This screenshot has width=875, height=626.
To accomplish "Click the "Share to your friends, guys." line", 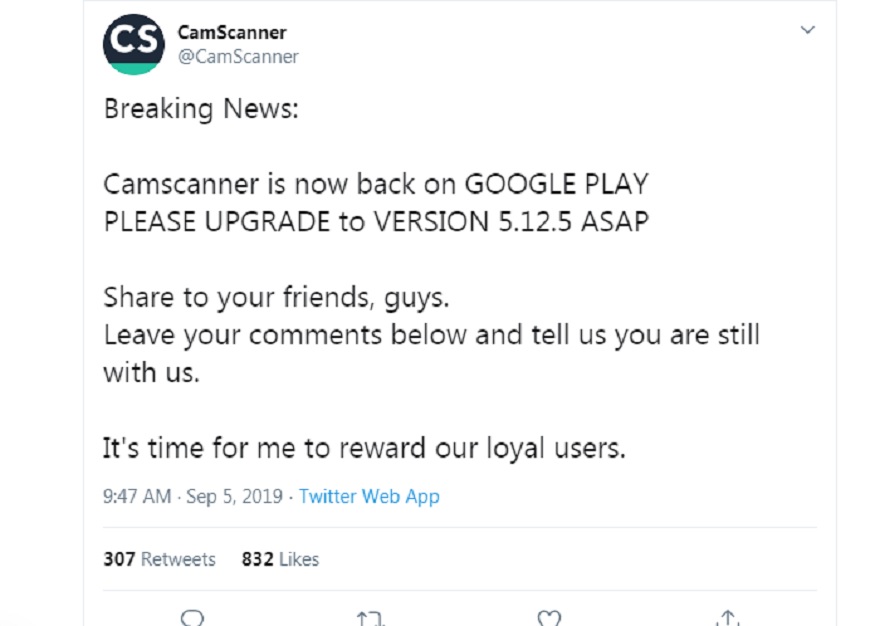I will [x=276, y=297].
